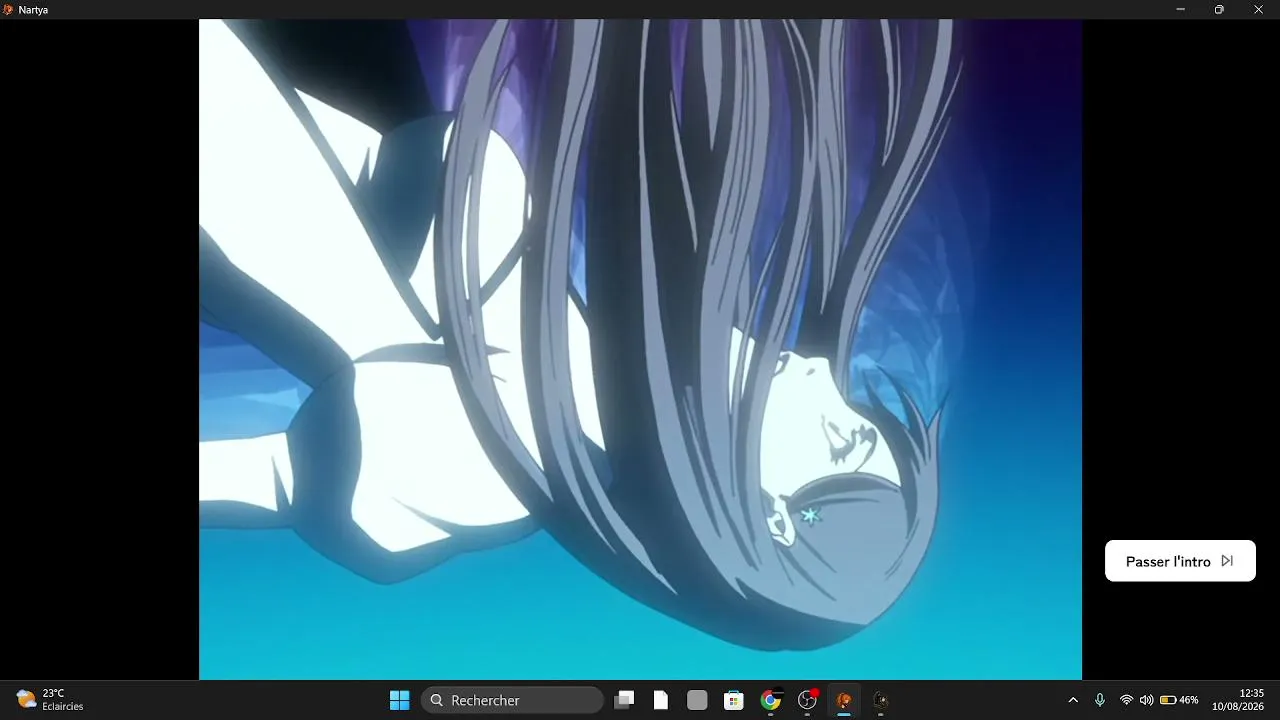Launch Microsoft Store from the taskbar

pyautogui.click(x=734, y=700)
